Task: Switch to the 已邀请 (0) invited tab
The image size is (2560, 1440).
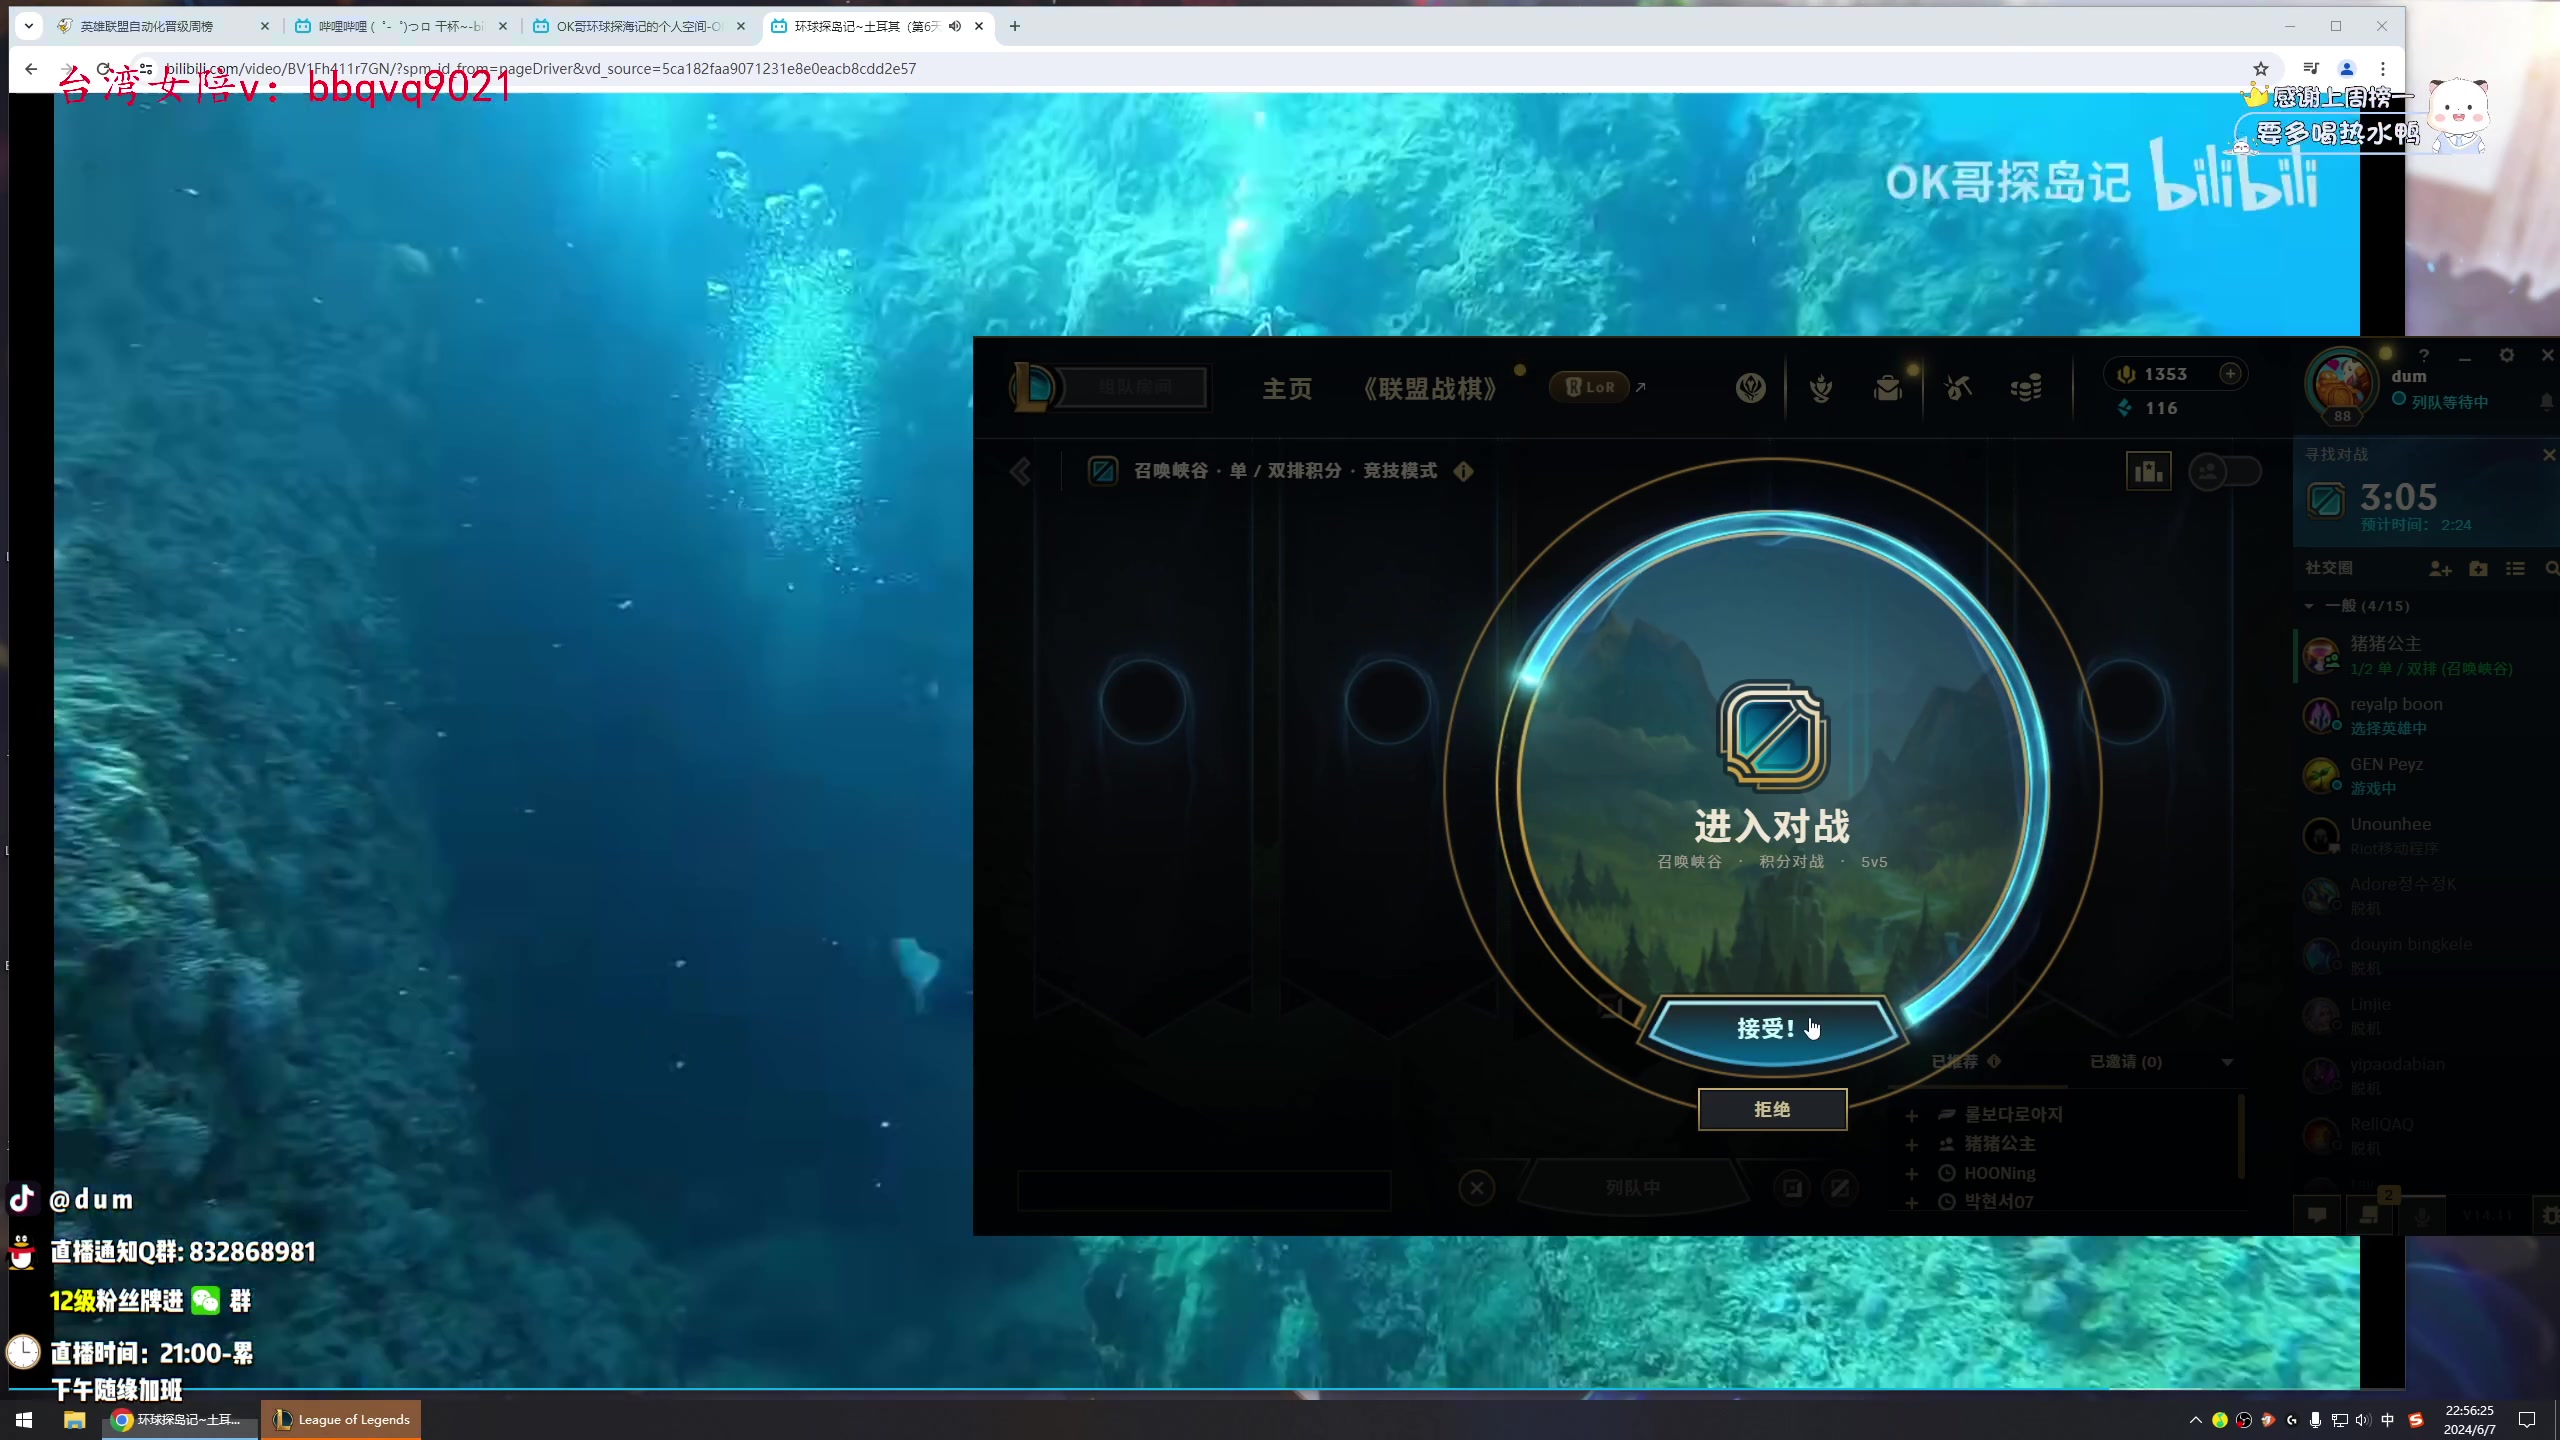Action: pyautogui.click(x=2126, y=1062)
